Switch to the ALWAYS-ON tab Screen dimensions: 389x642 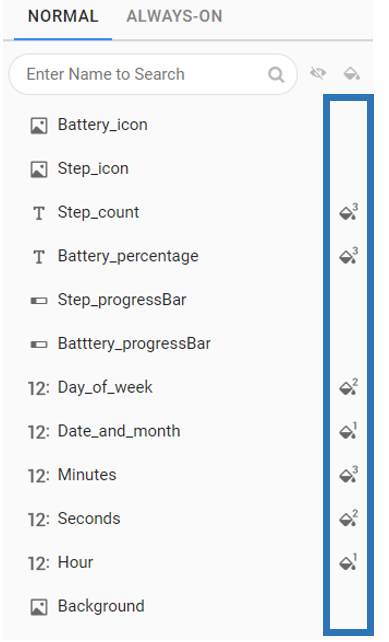pyautogui.click(x=174, y=16)
